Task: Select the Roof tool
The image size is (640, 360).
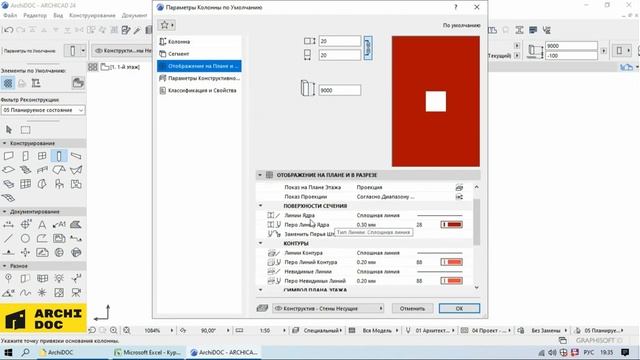Action: [x=59, y=170]
